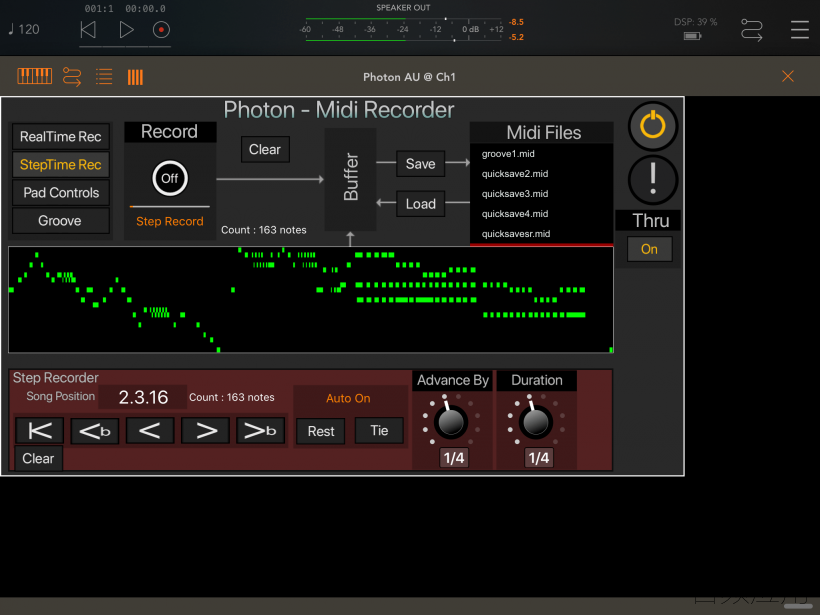Show the keyboard via orange piano icon
Image resolution: width=820 pixels, height=615 pixels.
pyautogui.click(x=35, y=76)
